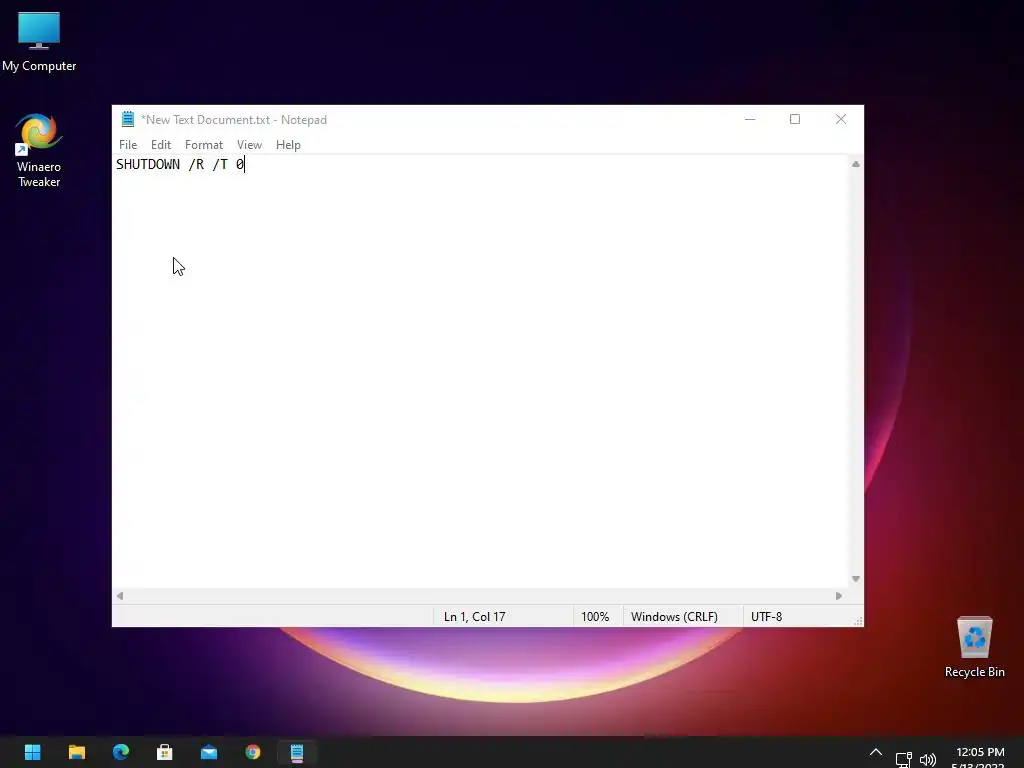Show hidden system tray icons
This screenshot has height=768, width=1024.
tap(876, 753)
